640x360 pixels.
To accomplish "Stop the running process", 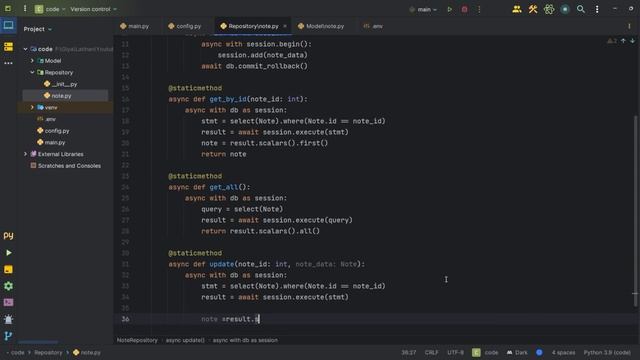I will point(464,9).
